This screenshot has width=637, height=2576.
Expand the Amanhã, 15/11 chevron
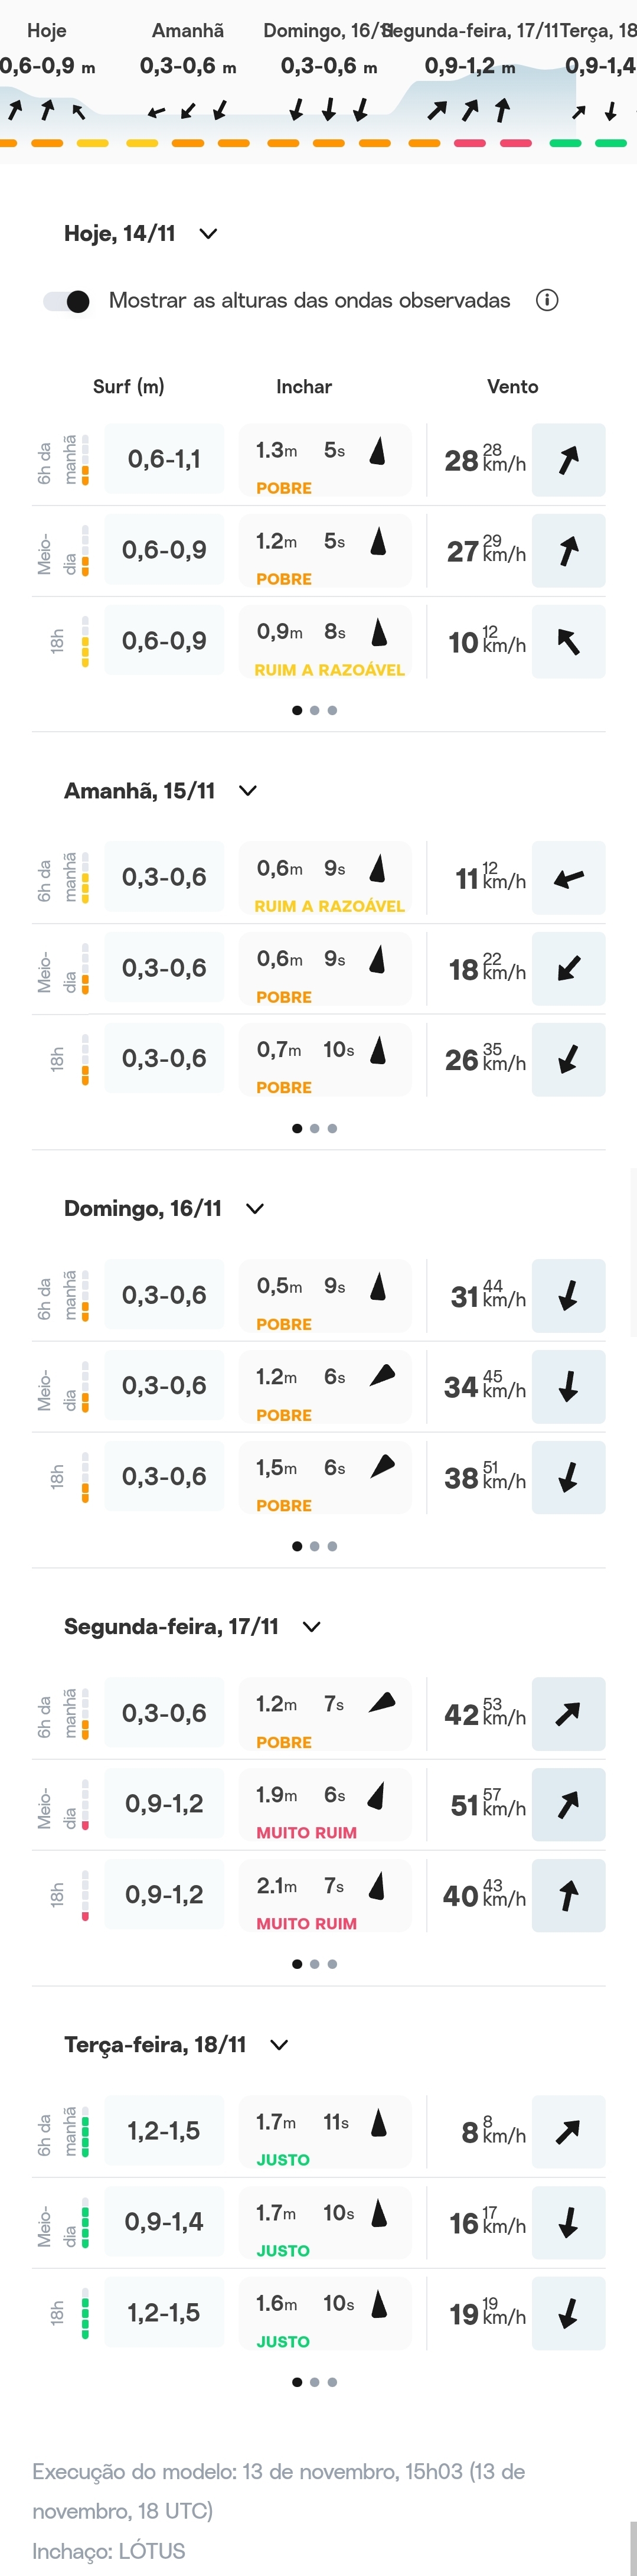tap(248, 791)
